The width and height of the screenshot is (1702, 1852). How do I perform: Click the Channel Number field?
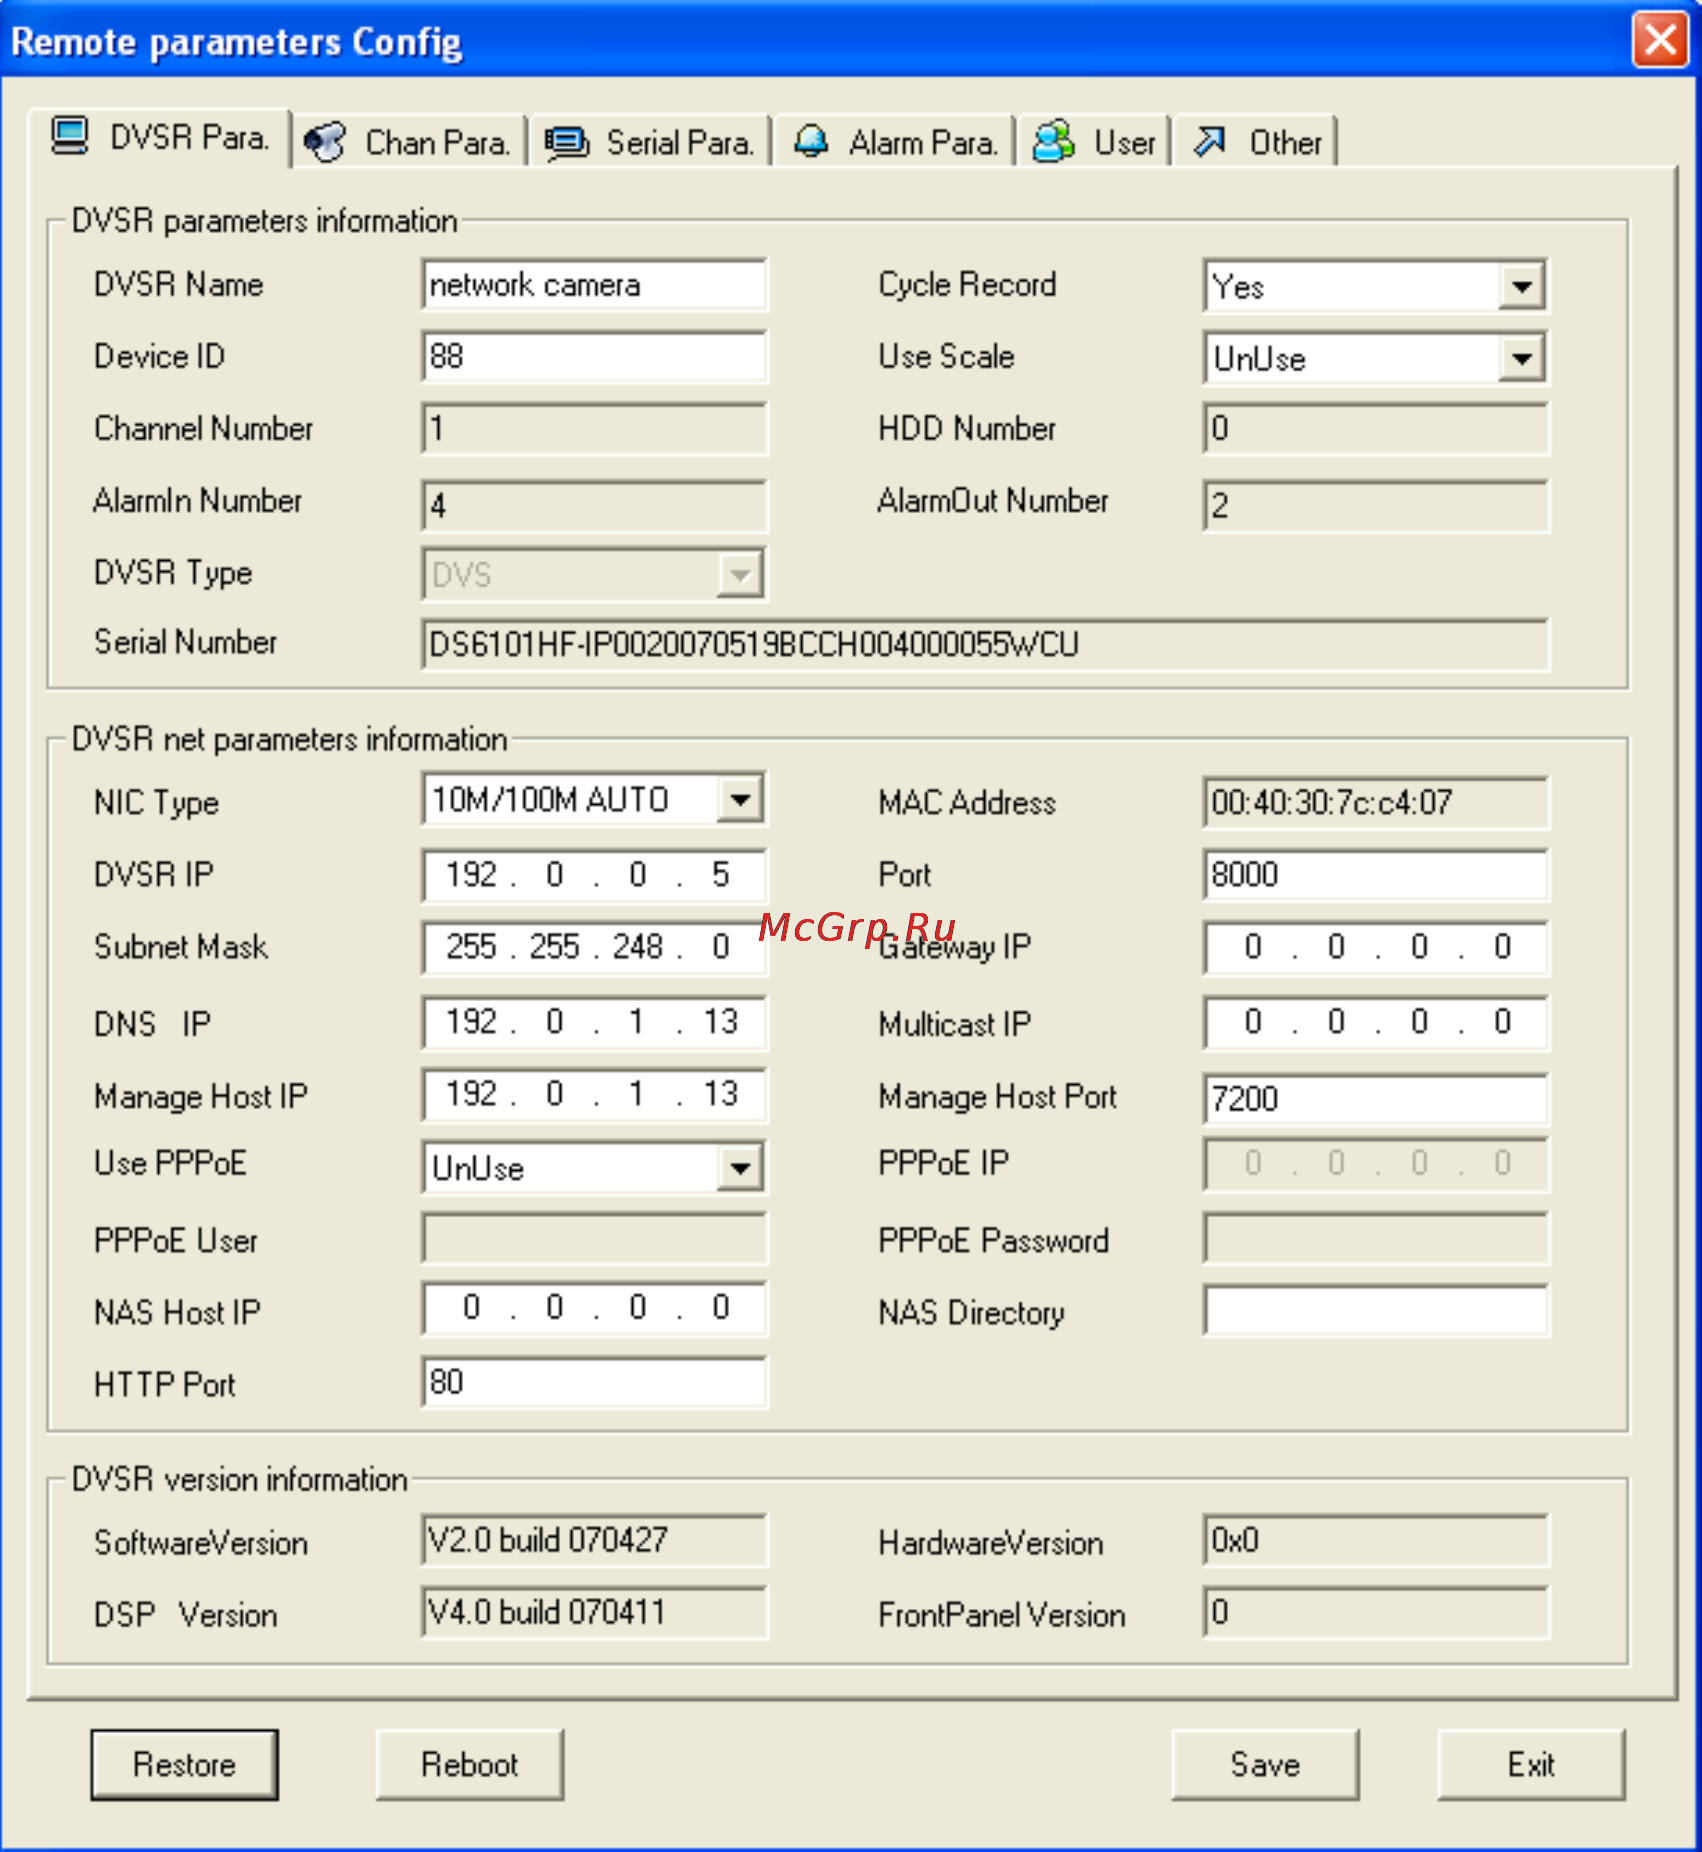(594, 429)
